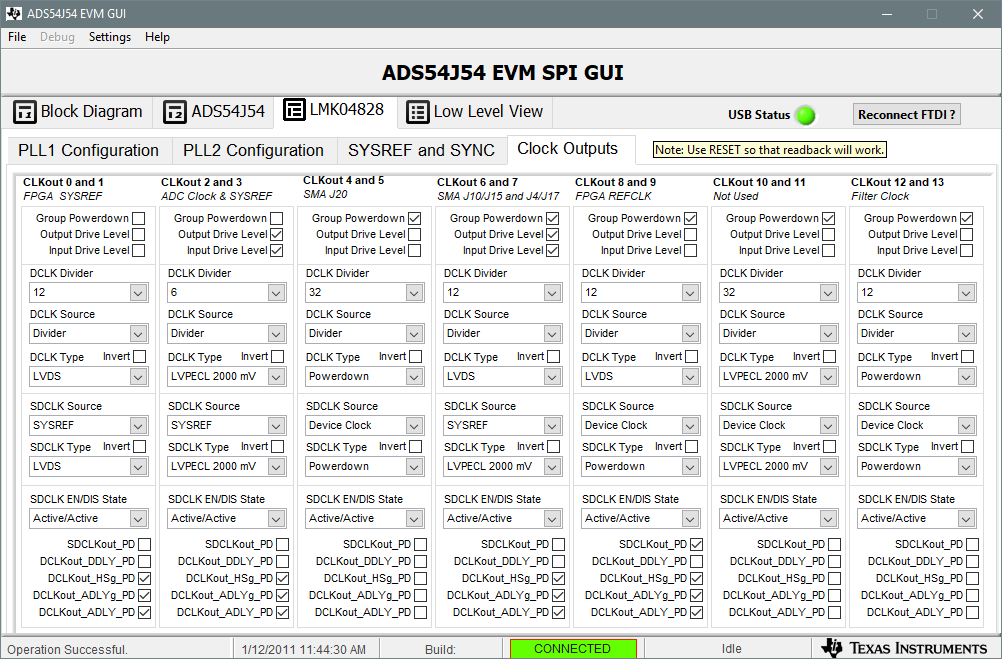
Task: Click the green CONNECTED status indicator
Action: 572,648
